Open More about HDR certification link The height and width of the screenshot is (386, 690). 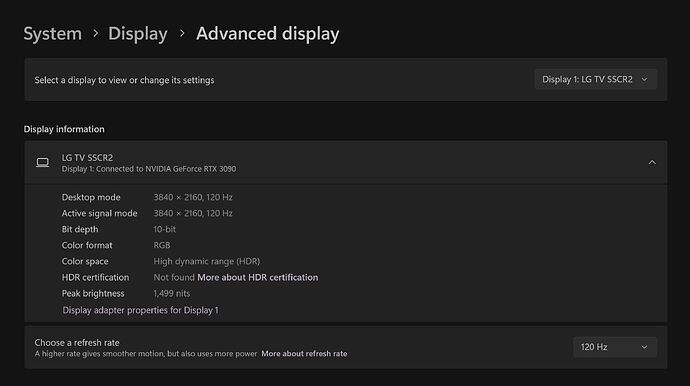(x=257, y=277)
